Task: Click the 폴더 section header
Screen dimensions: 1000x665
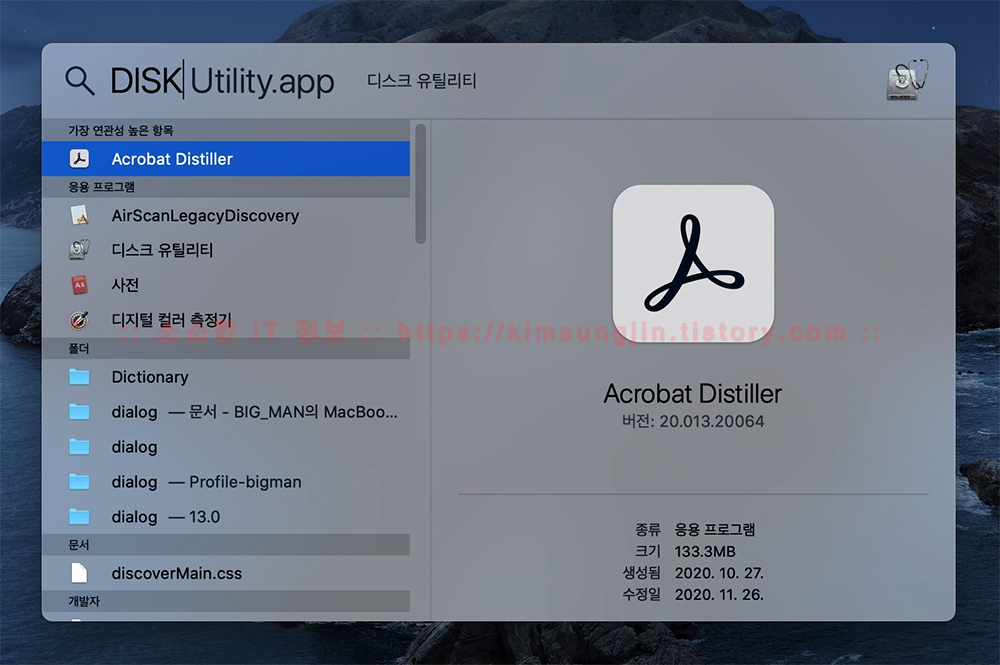Action: [226, 348]
